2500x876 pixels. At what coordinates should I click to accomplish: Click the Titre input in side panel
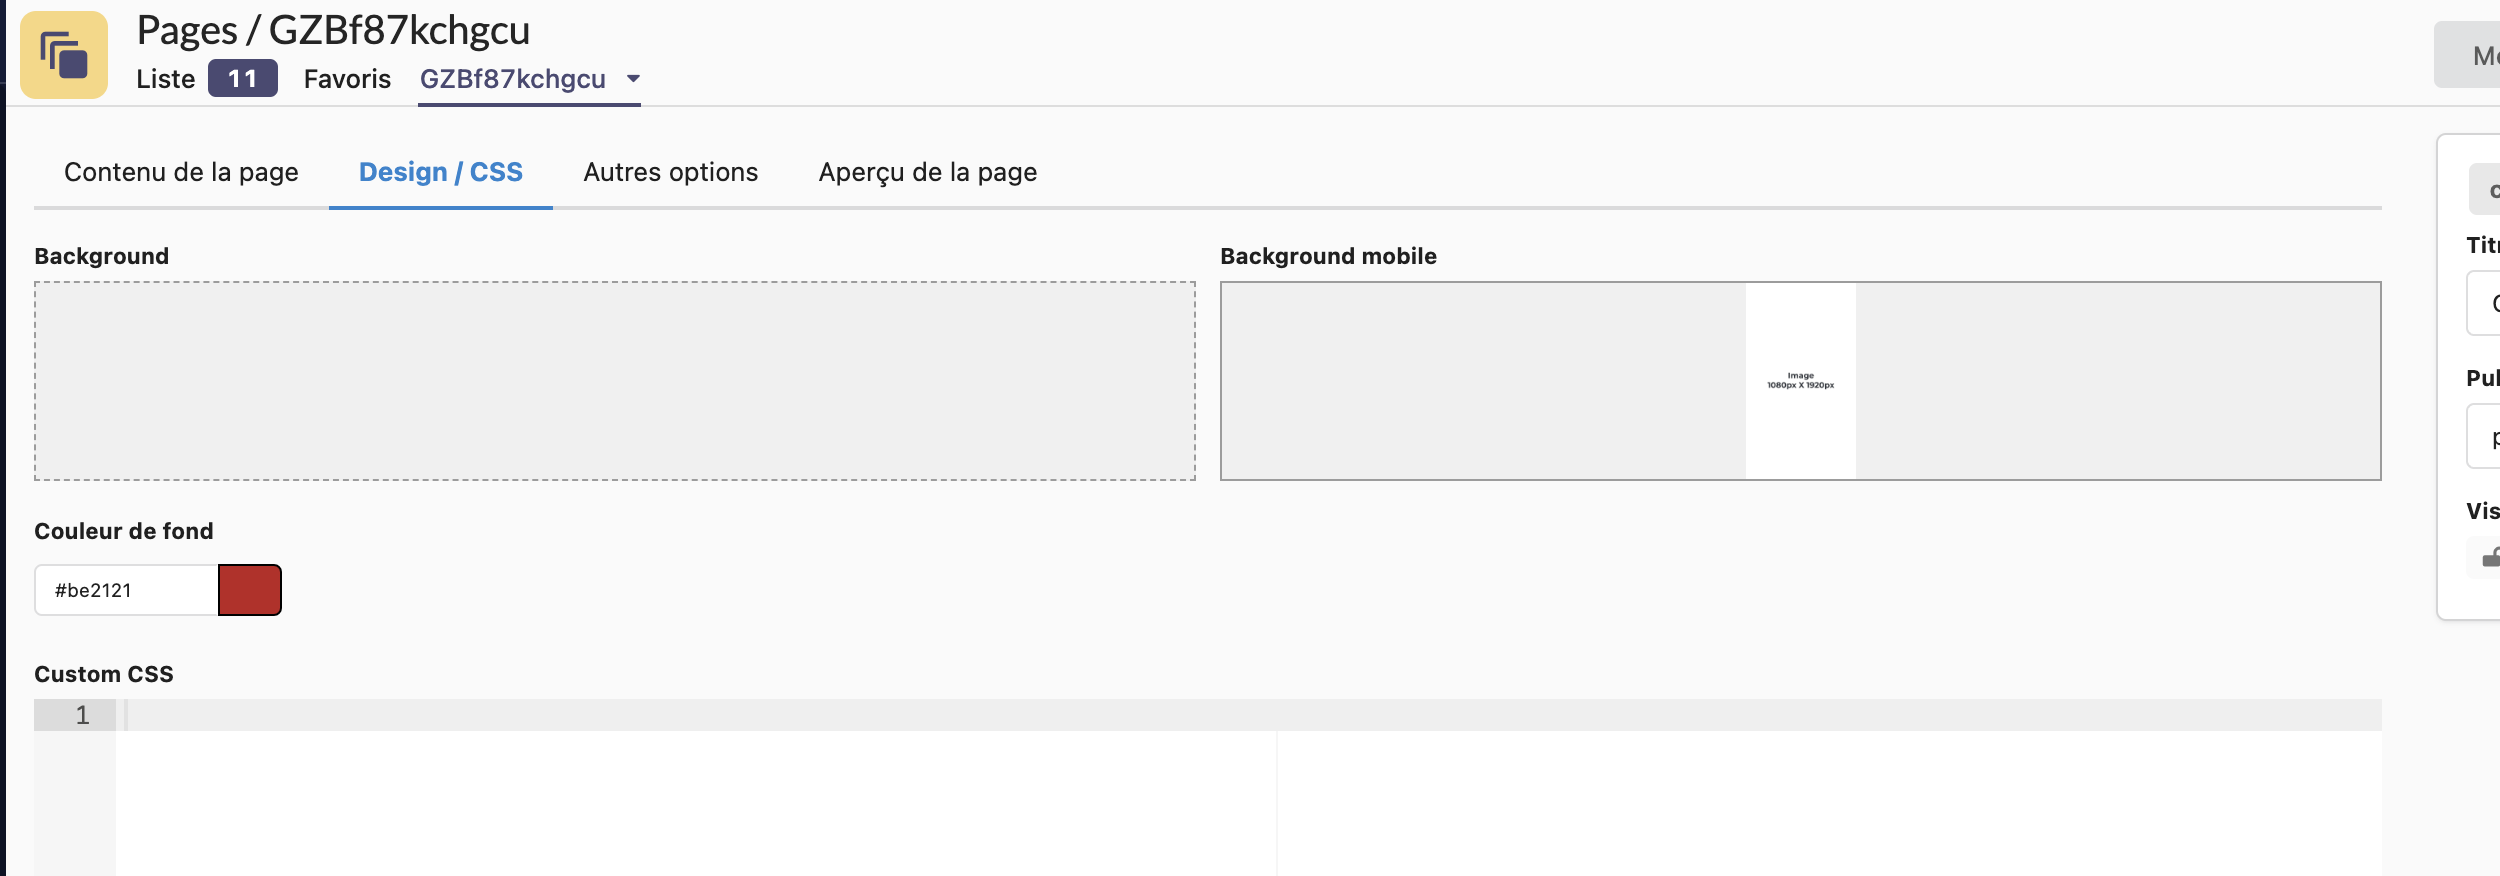tap(2484, 304)
